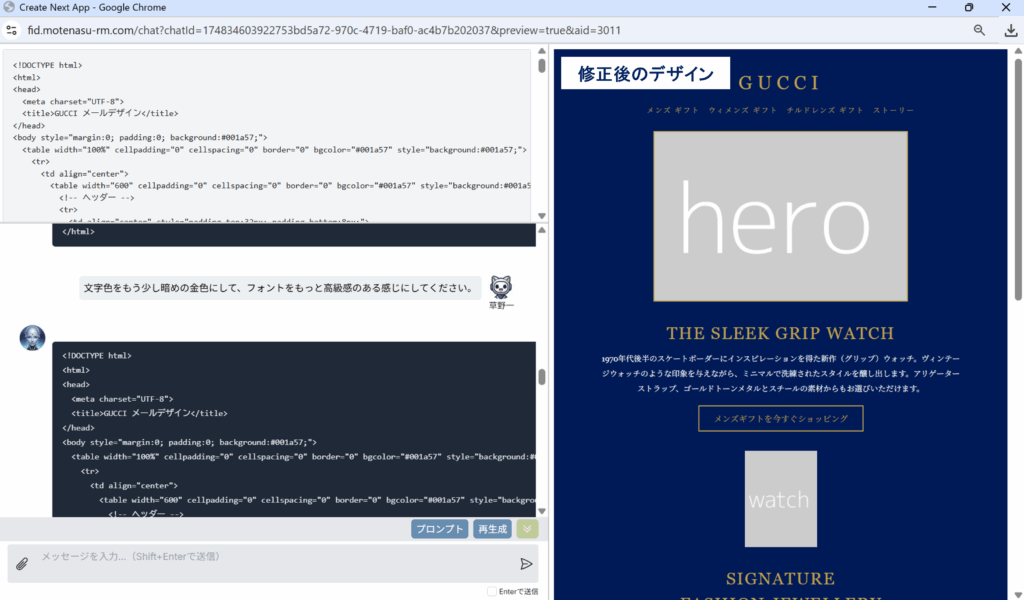Click the チルドレンズ ギフト nav link
The width and height of the screenshot is (1024, 600).
point(825,110)
